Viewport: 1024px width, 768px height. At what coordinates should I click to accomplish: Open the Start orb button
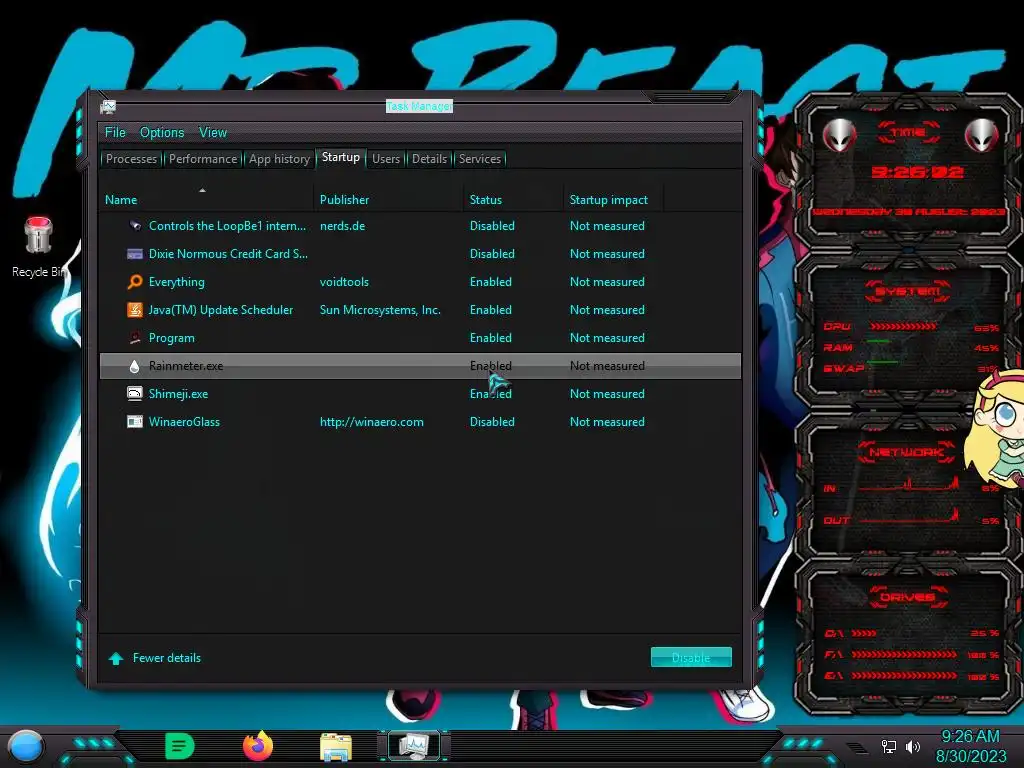coord(25,747)
